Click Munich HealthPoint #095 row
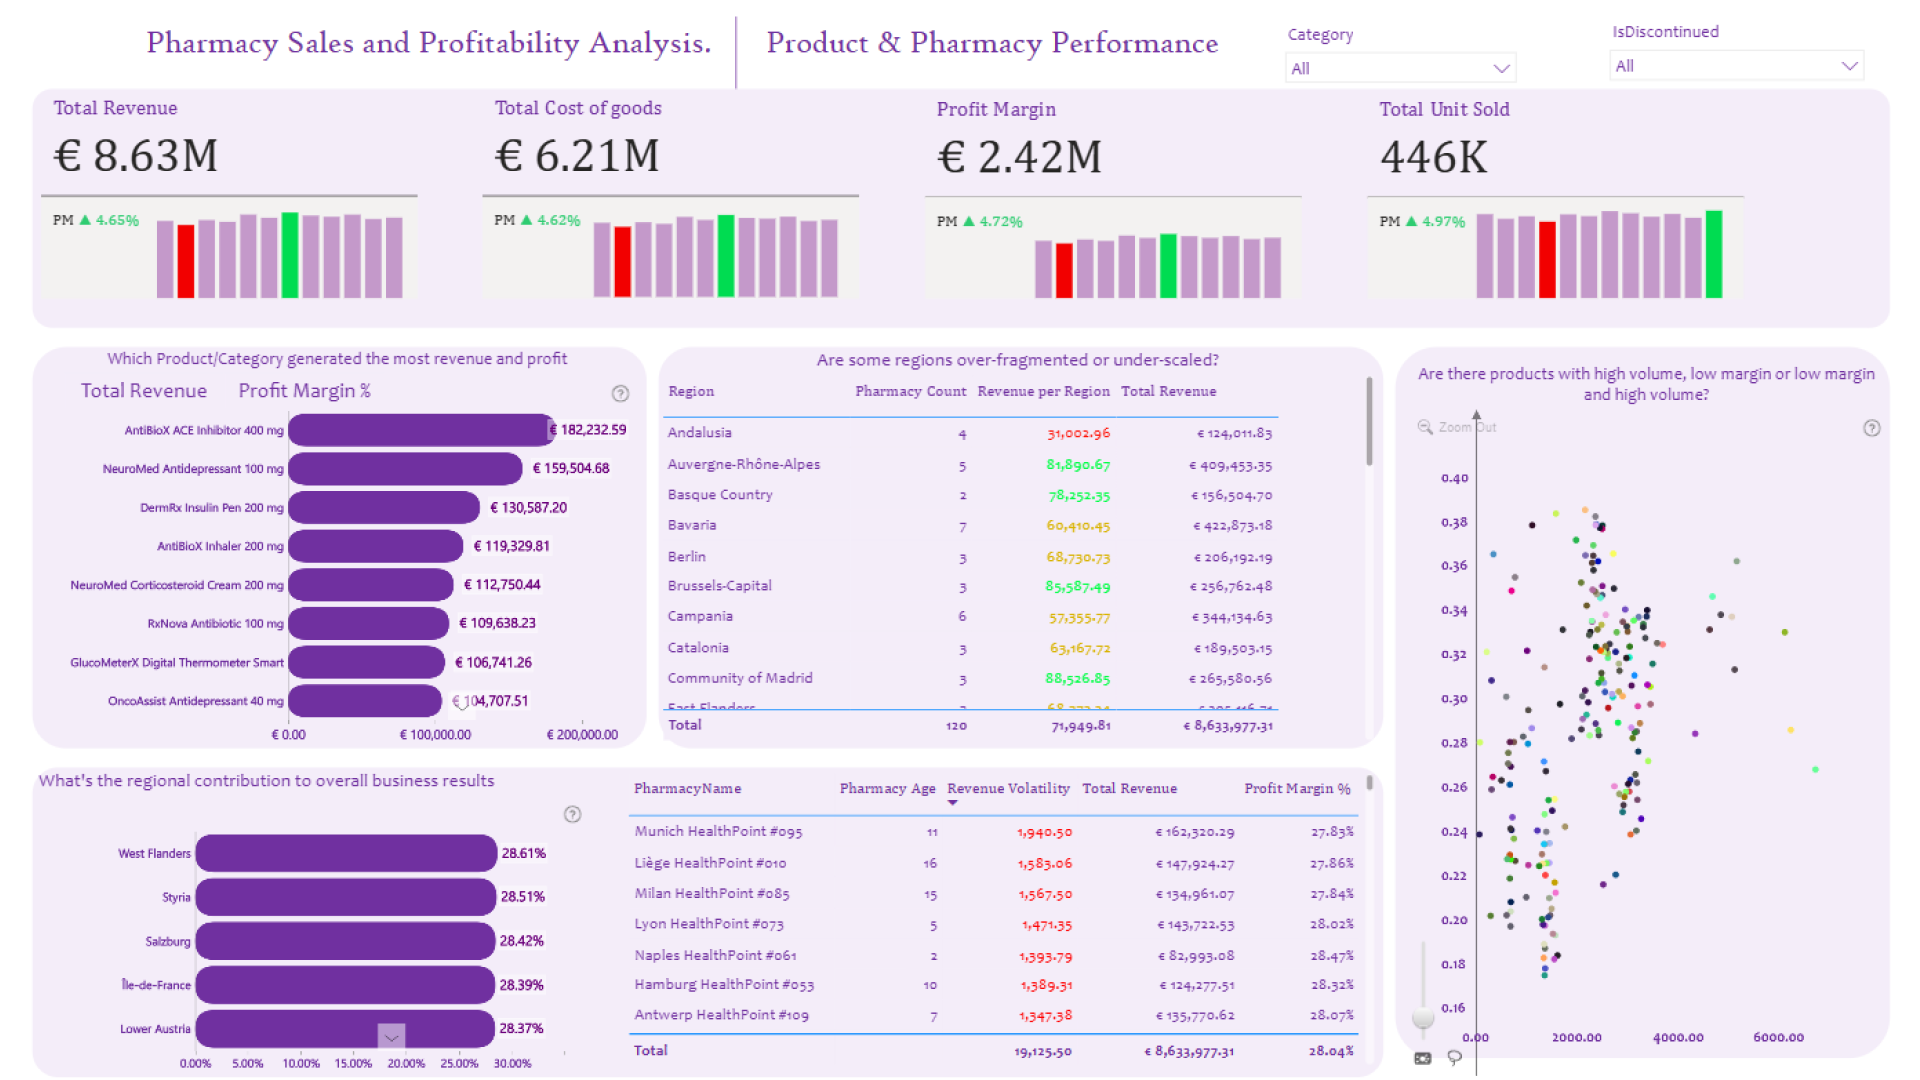1920x1080 pixels. click(x=993, y=832)
